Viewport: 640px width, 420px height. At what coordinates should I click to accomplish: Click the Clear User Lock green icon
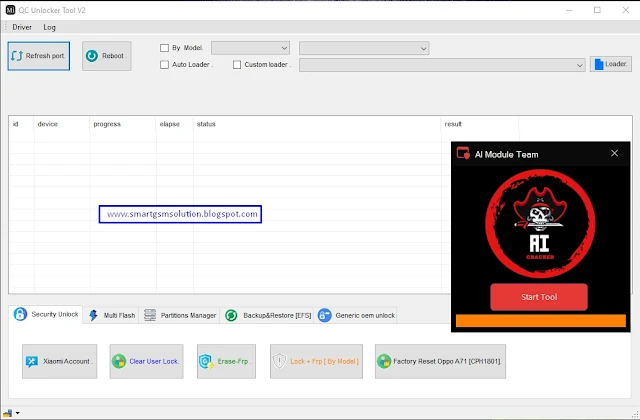119,361
